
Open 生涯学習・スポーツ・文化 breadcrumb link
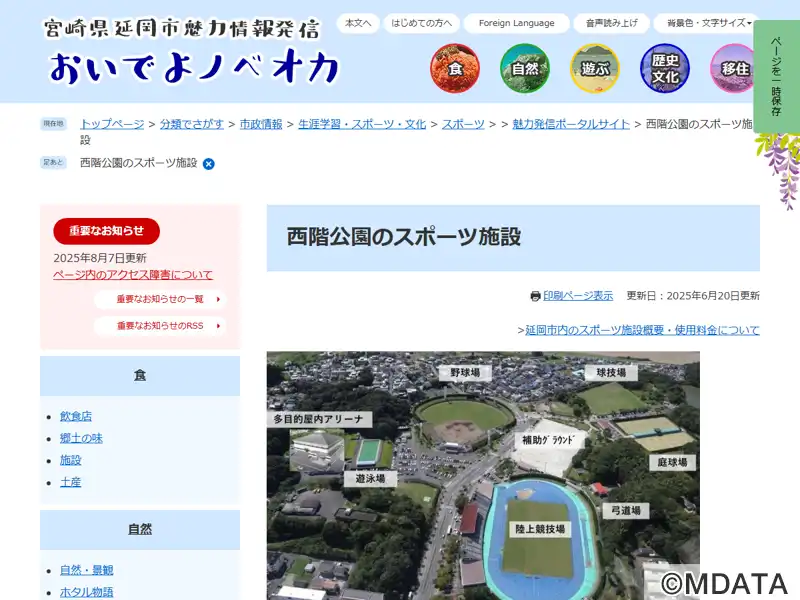pyautogui.click(x=362, y=124)
